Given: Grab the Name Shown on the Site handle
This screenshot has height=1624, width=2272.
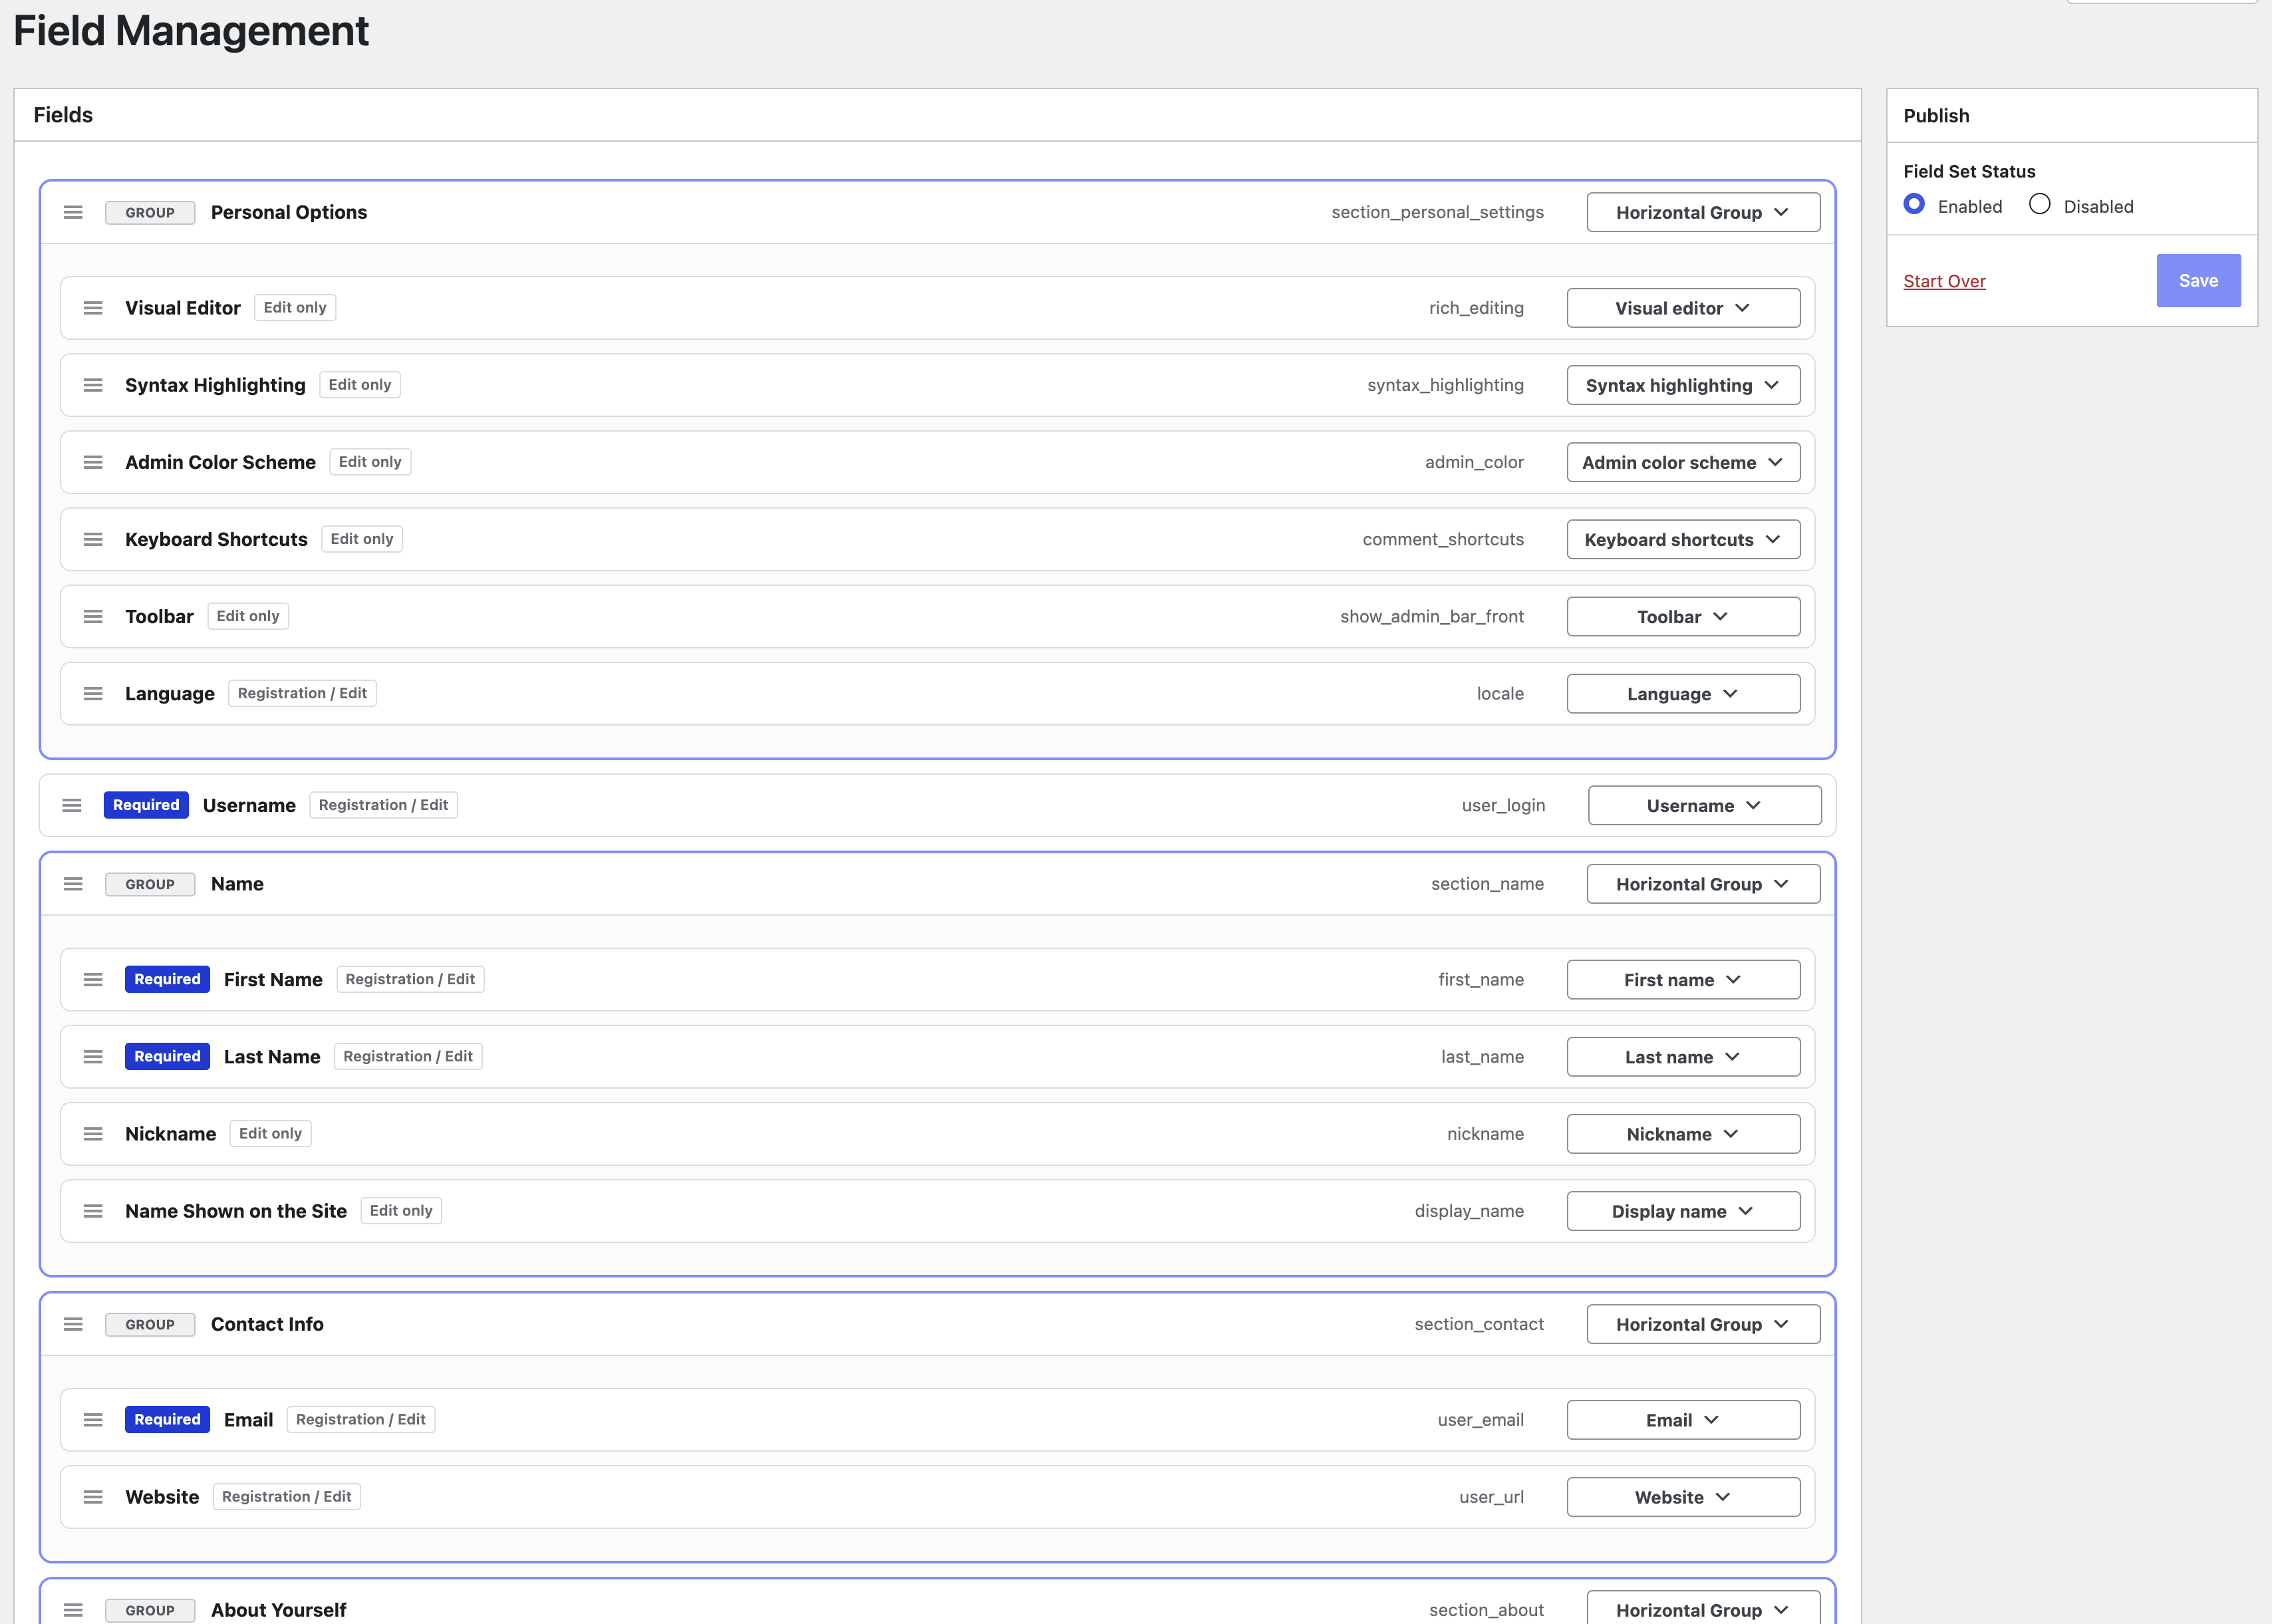Looking at the screenshot, I should [x=93, y=1210].
